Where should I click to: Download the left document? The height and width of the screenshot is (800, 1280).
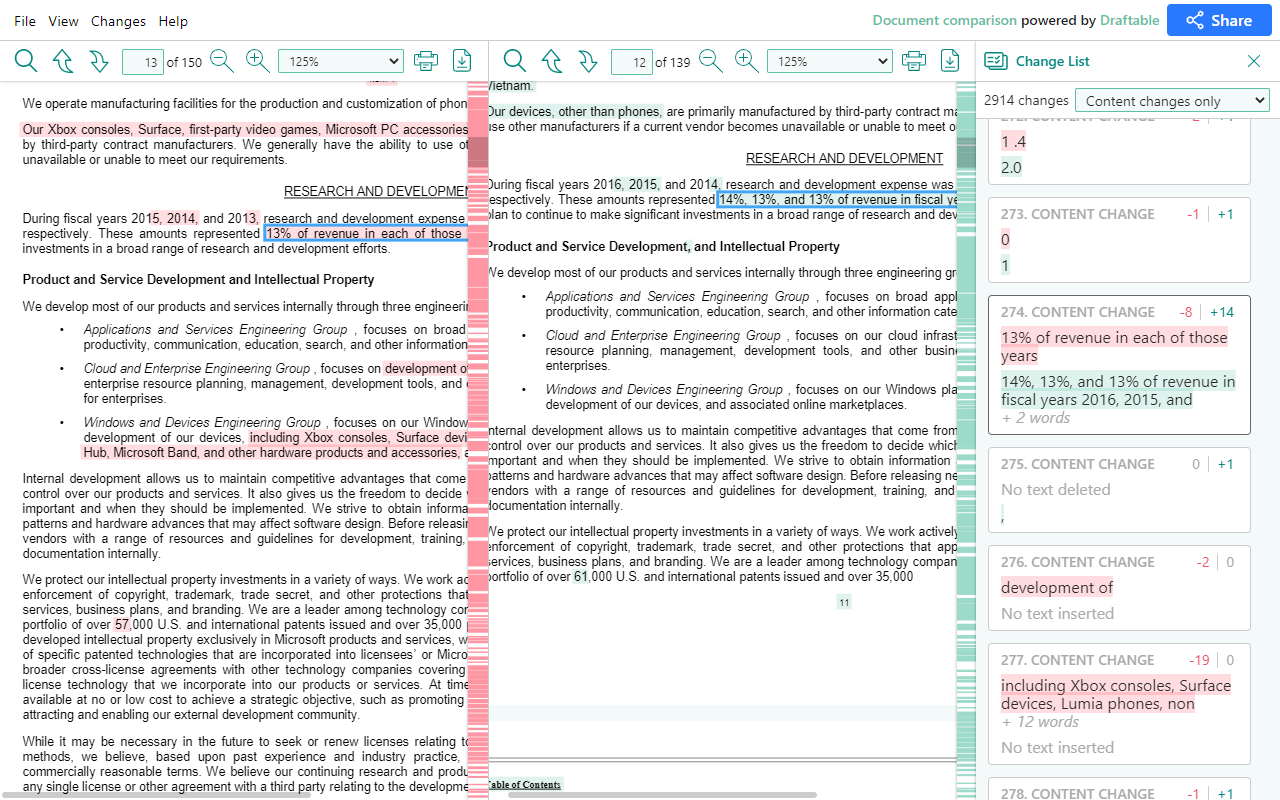click(462, 61)
